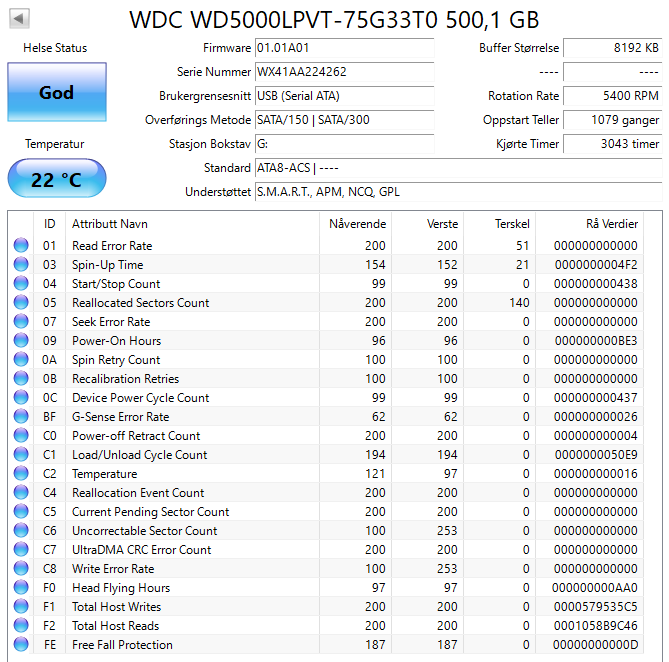Image resolution: width=669 pixels, height=662 pixels.
Task: Click the Serie Nummer field
Action: (344, 72)
